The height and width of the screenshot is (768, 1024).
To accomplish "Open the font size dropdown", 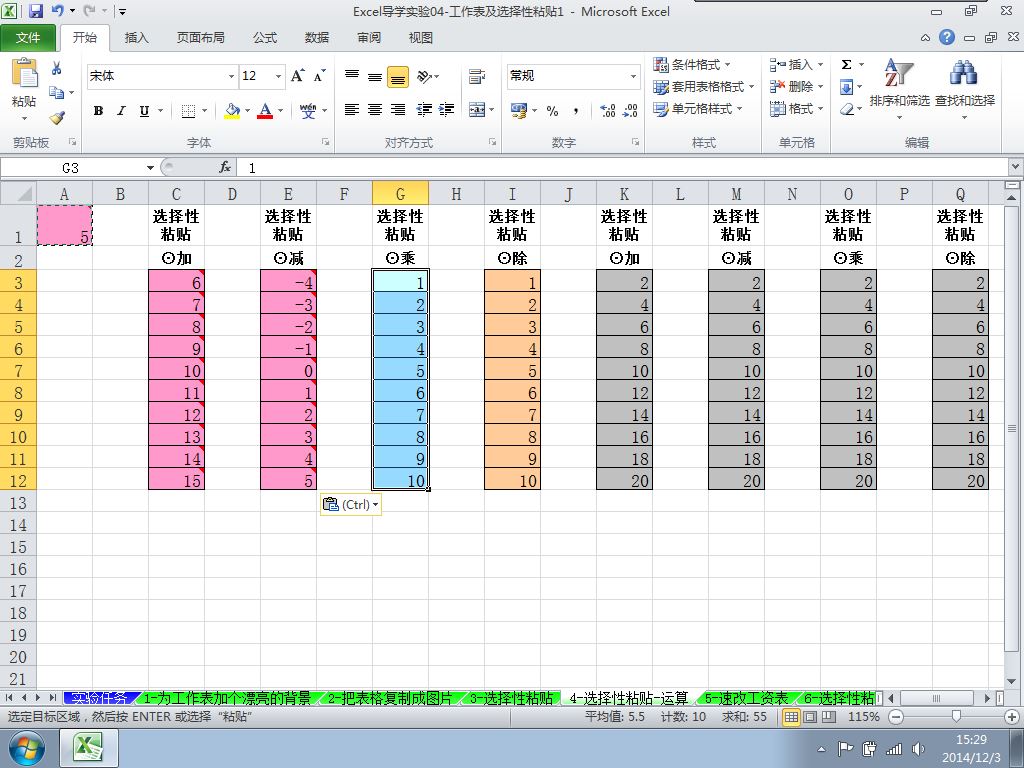I will tap(278, 76).
